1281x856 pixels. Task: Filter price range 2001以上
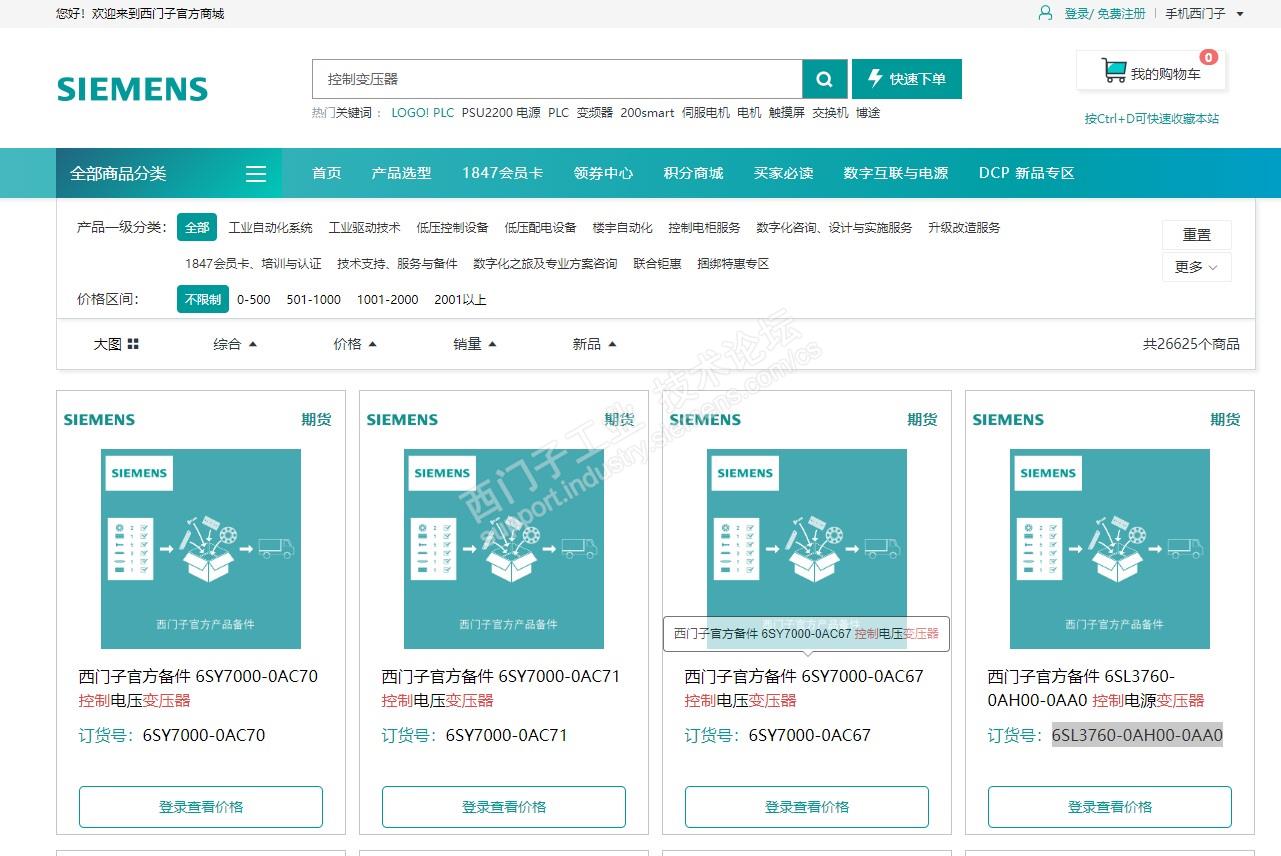point(460,299)
